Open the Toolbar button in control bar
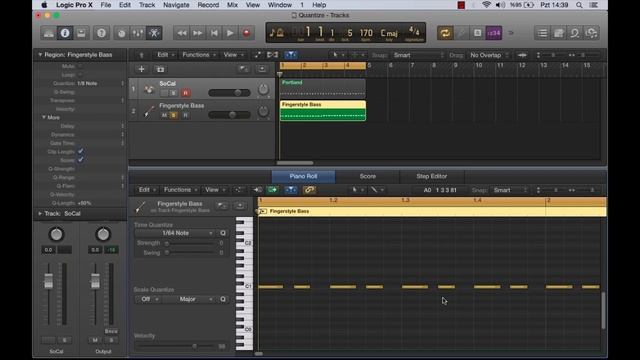The width and height of the screenshot is (640, 360). pyautogui.click(x=81, y=33)
